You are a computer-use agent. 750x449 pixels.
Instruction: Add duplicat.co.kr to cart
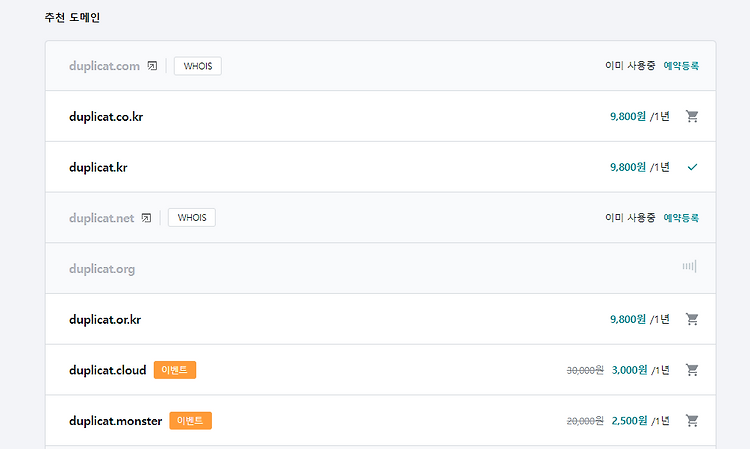(692, 116)
